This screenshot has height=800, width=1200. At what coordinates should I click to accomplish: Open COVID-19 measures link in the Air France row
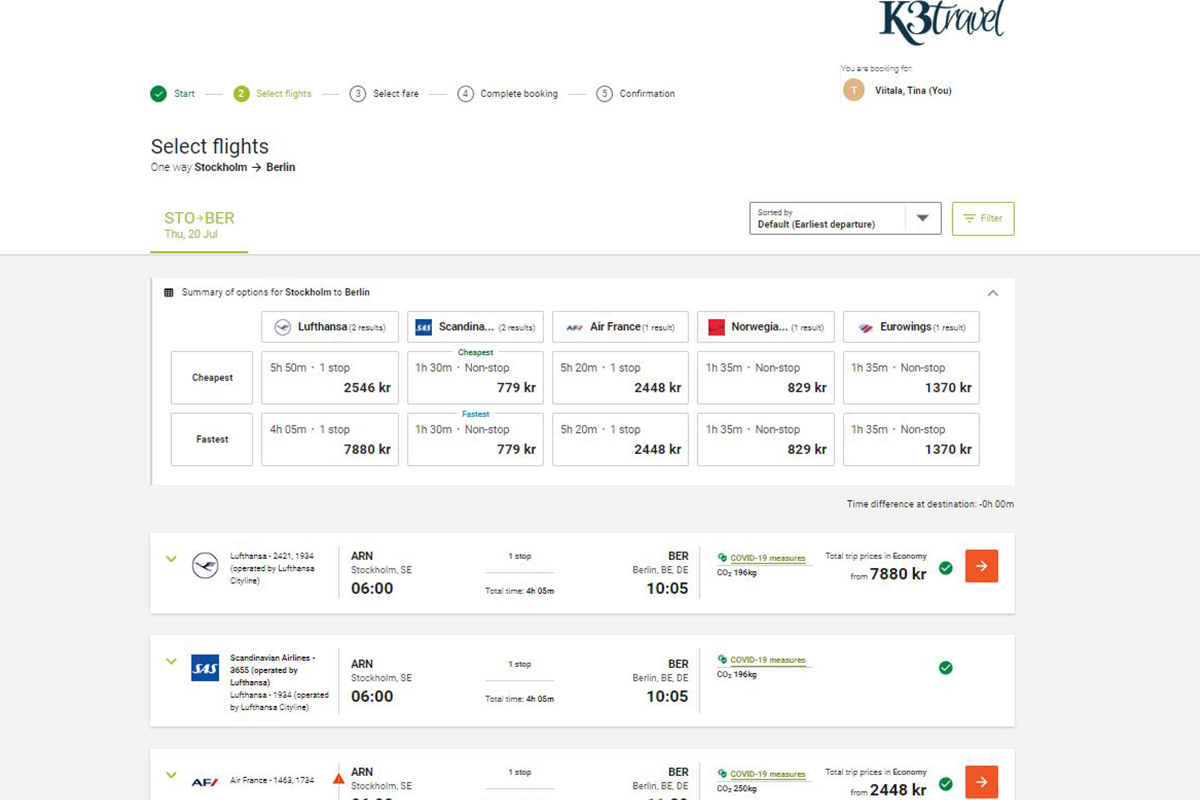point(767,774)
